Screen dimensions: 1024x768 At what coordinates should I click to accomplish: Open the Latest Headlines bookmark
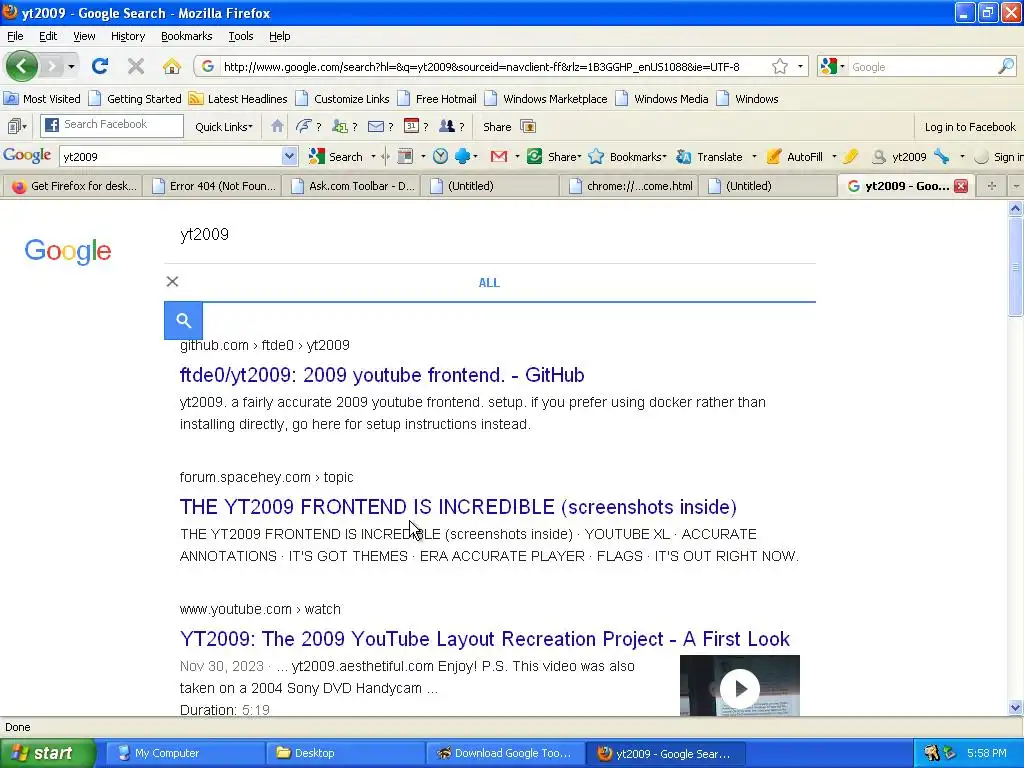[x=238, y=99]
